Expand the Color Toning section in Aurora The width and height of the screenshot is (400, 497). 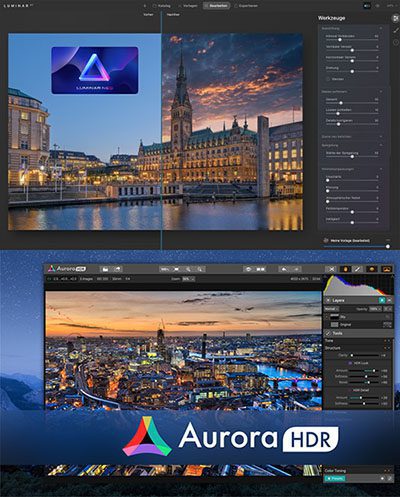[x=358, y=471]
